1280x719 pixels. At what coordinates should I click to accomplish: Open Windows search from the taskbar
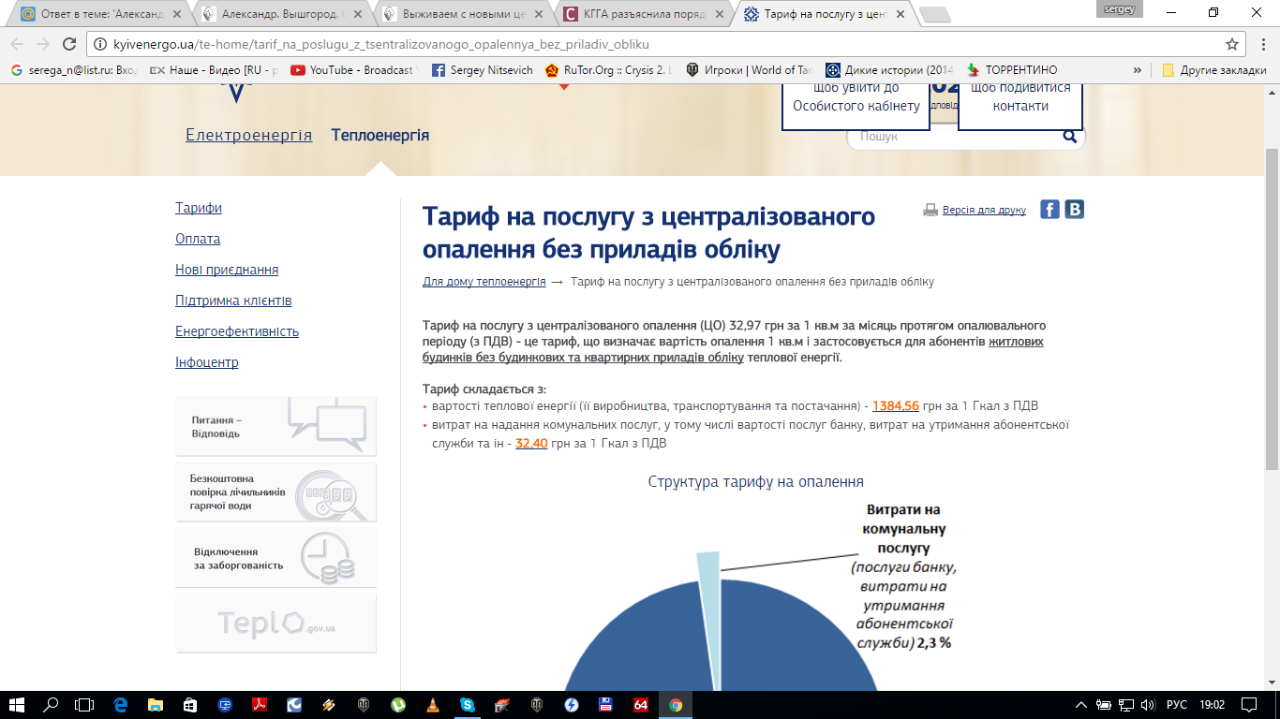click(51, 705)
